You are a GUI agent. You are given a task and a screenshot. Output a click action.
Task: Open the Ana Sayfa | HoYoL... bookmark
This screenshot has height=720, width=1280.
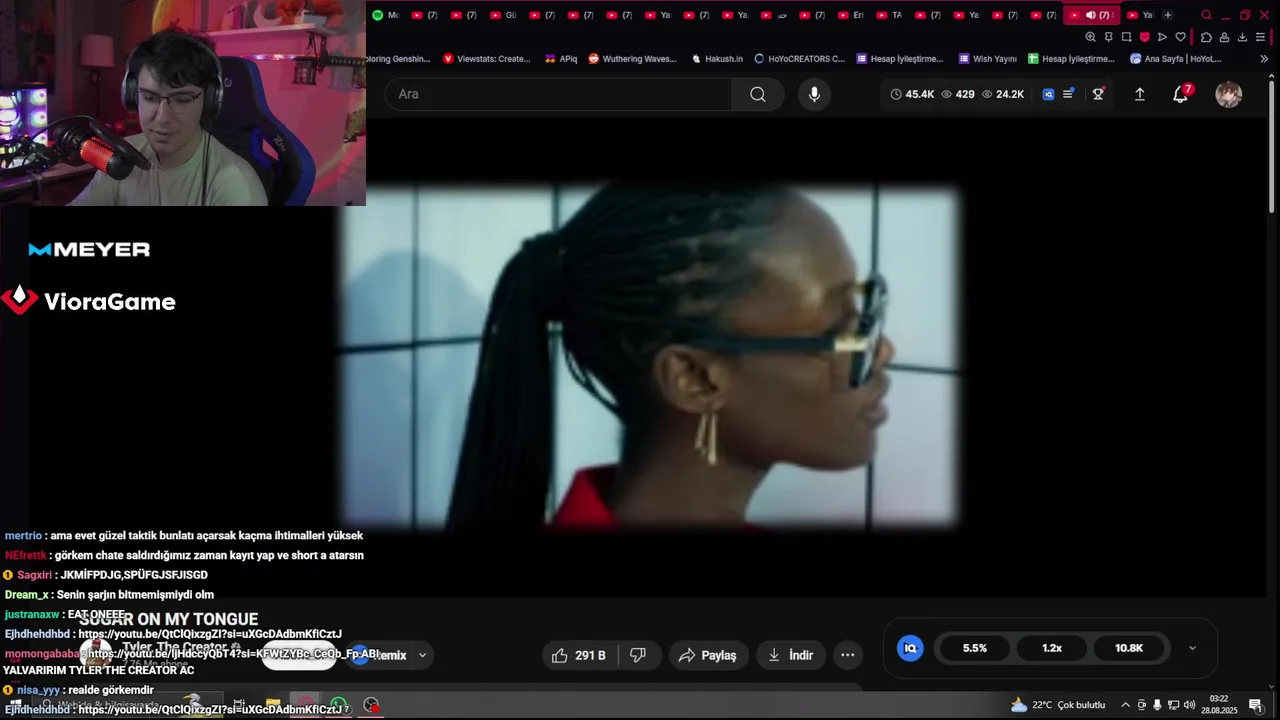[1176, 59]
